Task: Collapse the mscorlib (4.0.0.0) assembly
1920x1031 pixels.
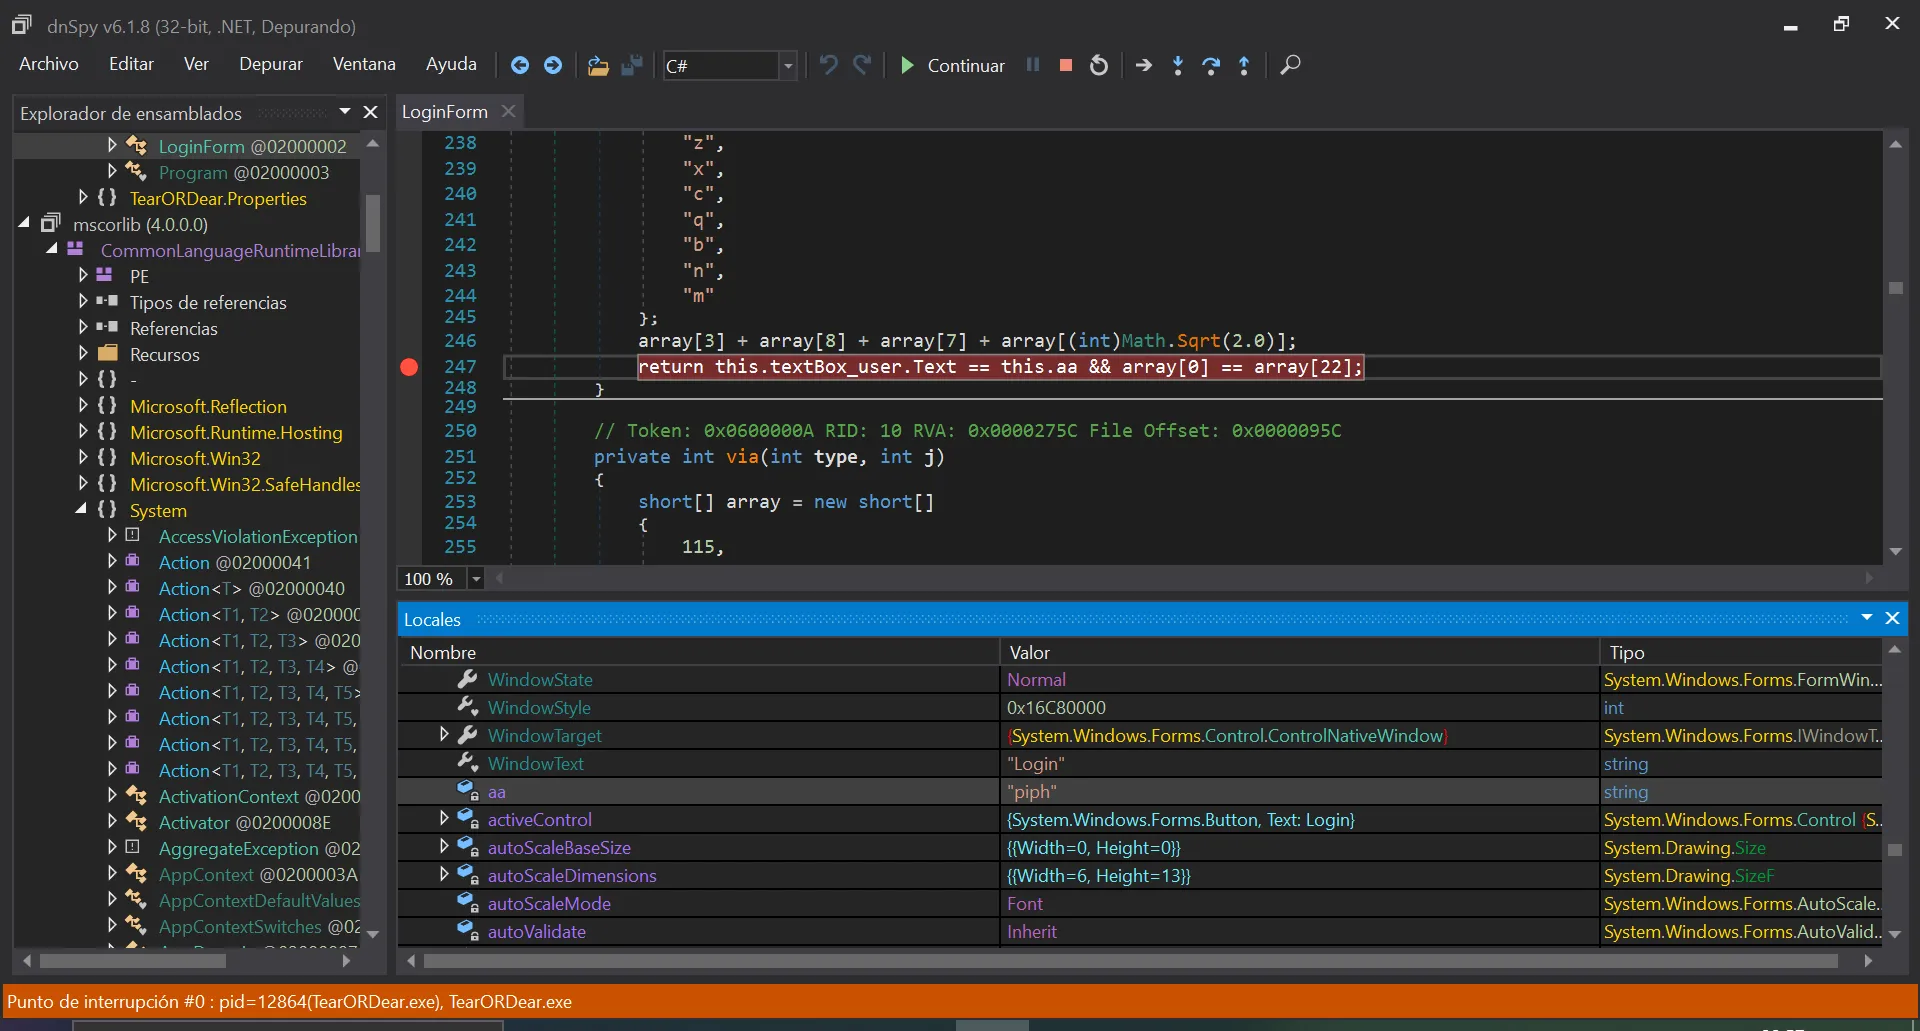Action: tap(24, 224)
